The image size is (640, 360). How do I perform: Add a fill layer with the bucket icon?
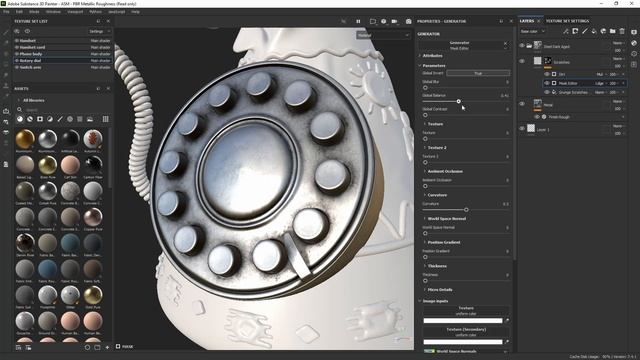tap(594, 31)
